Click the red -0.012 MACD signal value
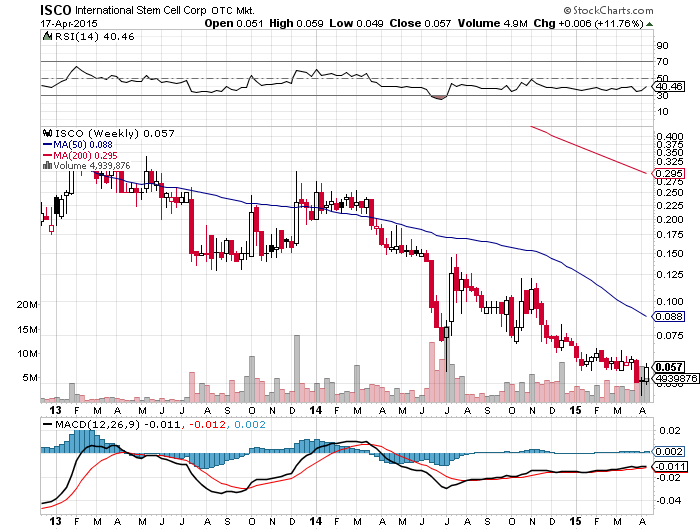 coord(208,424)
